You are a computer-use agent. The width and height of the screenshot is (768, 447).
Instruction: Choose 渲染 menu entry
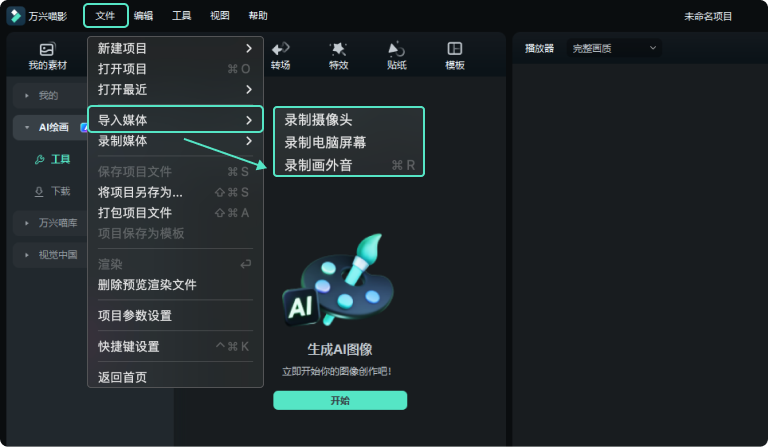[175, 264]
